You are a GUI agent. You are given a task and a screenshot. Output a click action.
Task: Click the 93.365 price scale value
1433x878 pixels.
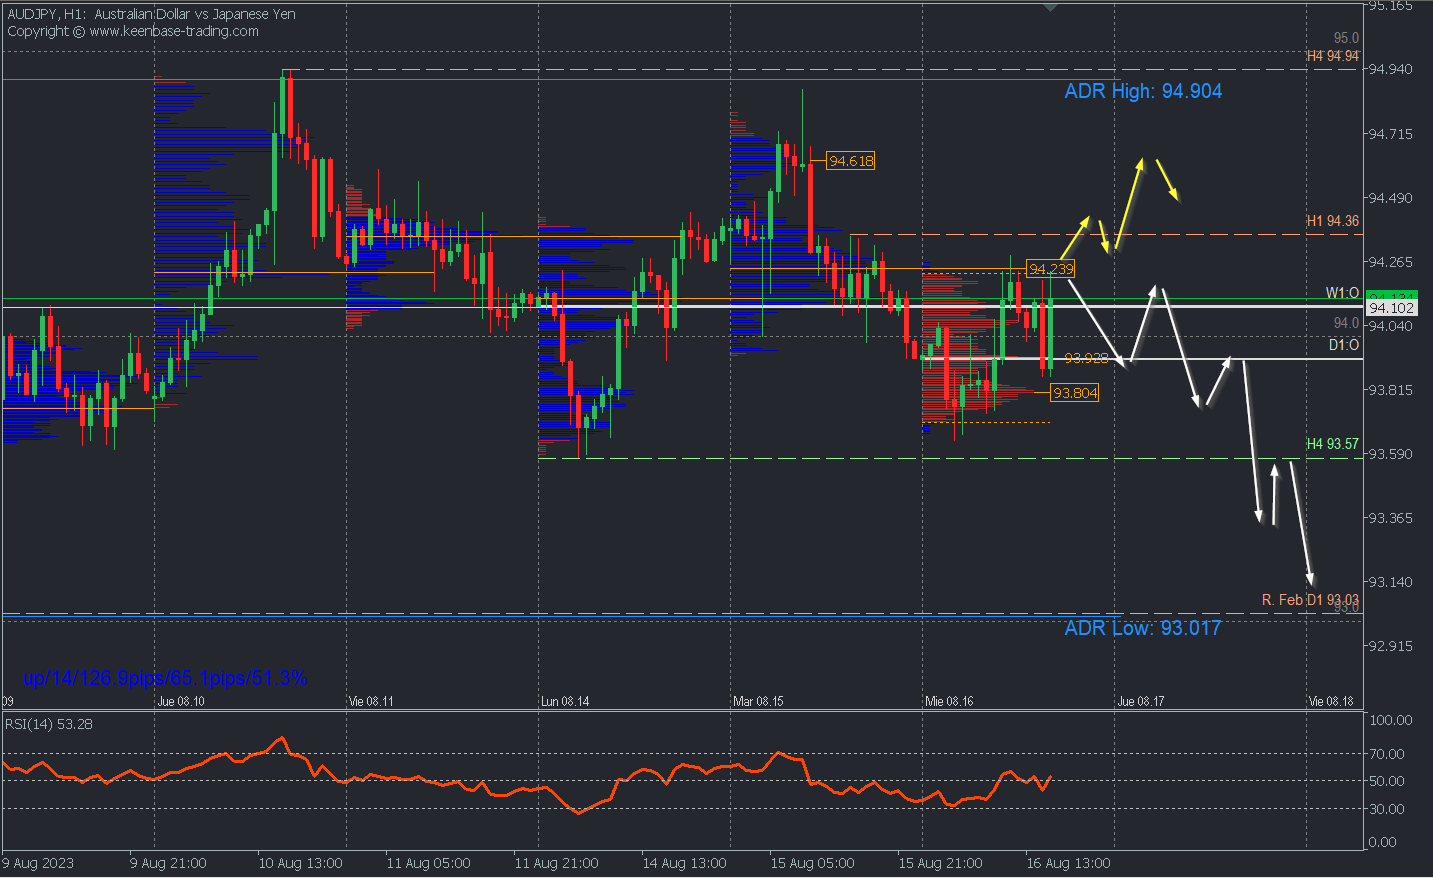pyautogui.click(x=1391, y=518)
